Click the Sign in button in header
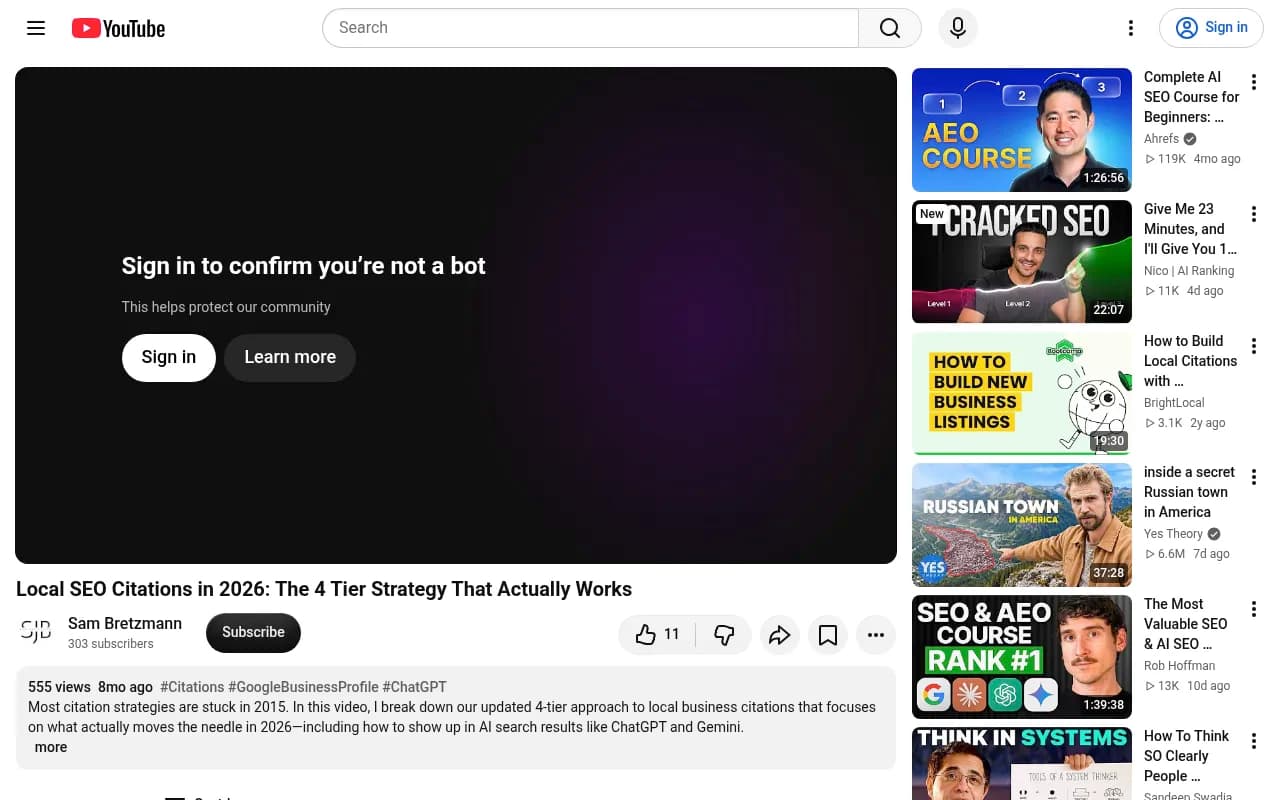 [1211, 28]
